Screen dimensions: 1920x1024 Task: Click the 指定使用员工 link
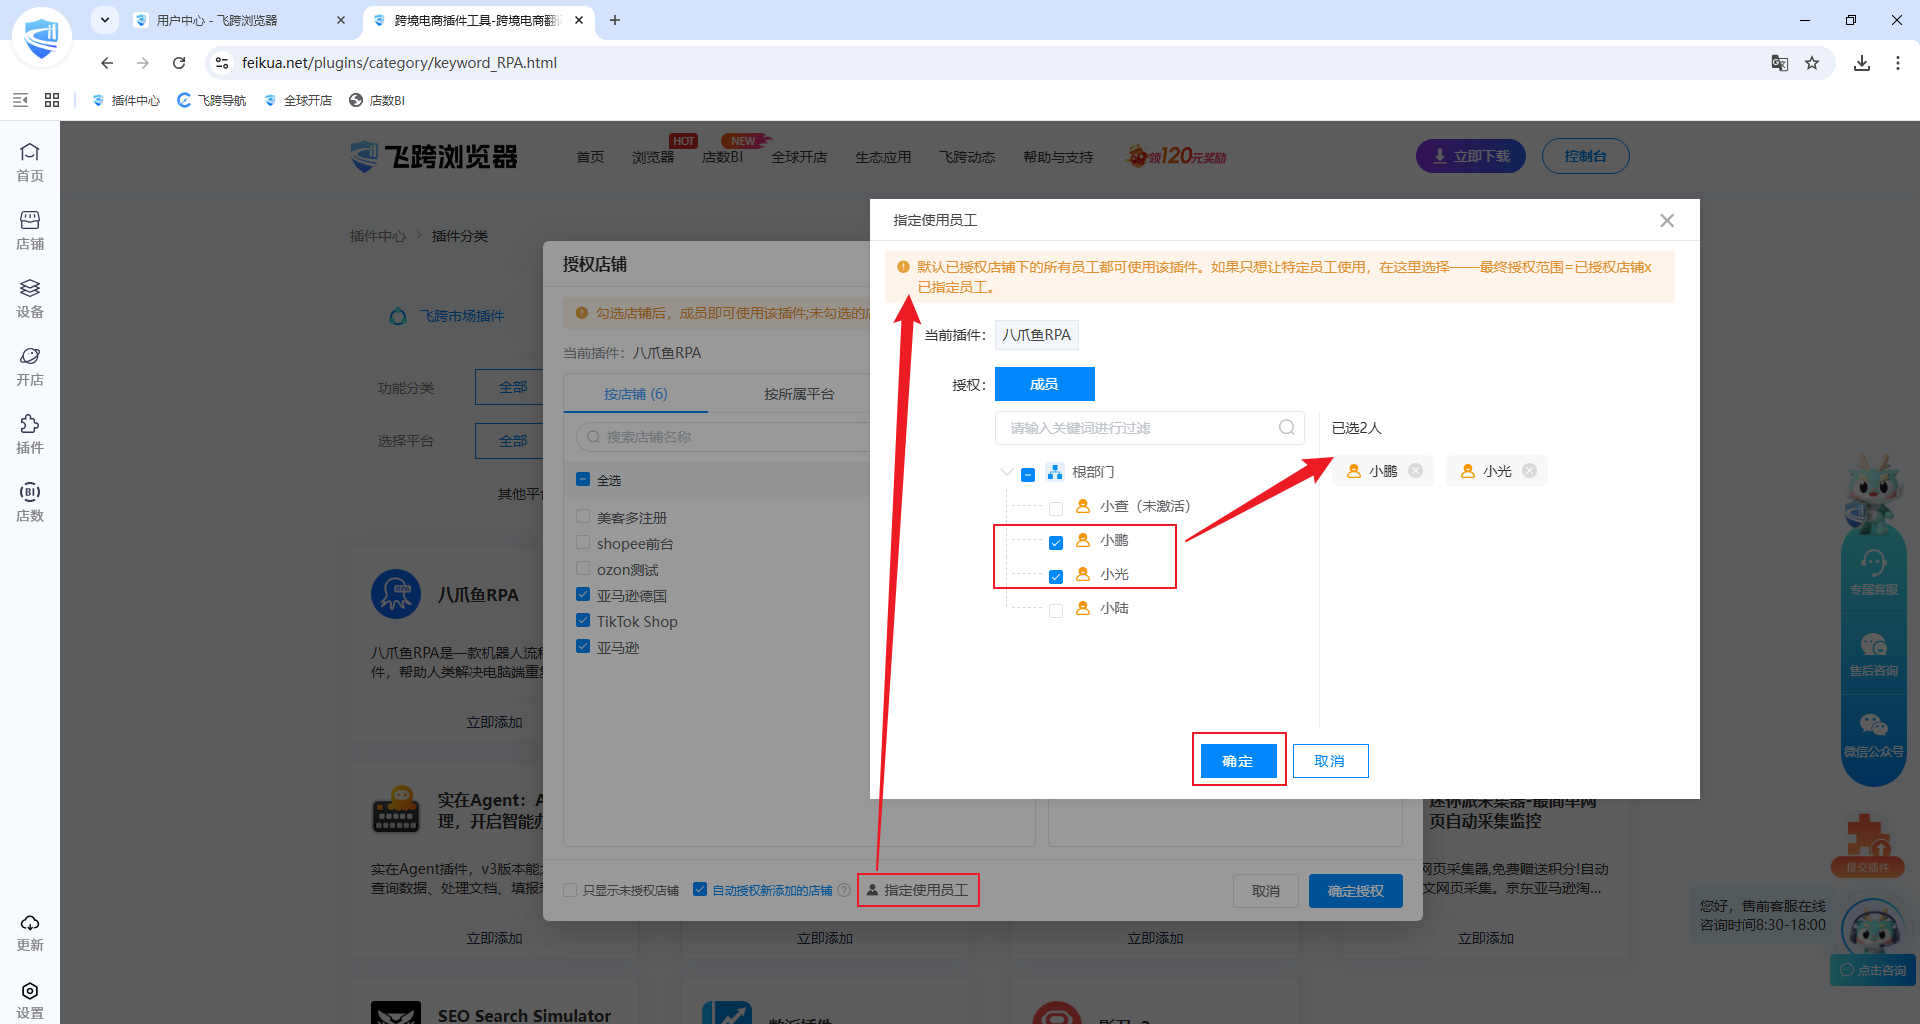pyautogui.click(x=918, y=890)
